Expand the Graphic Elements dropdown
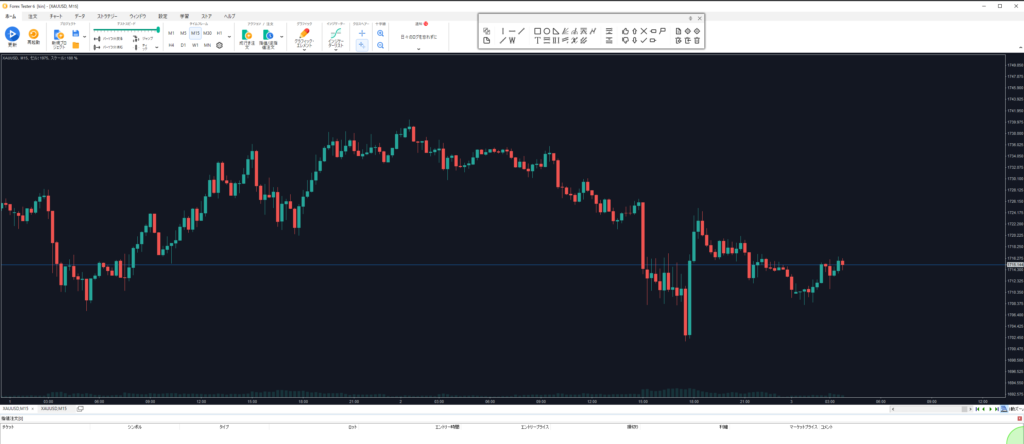This screenshot has height=444, width=1024. 304,49
